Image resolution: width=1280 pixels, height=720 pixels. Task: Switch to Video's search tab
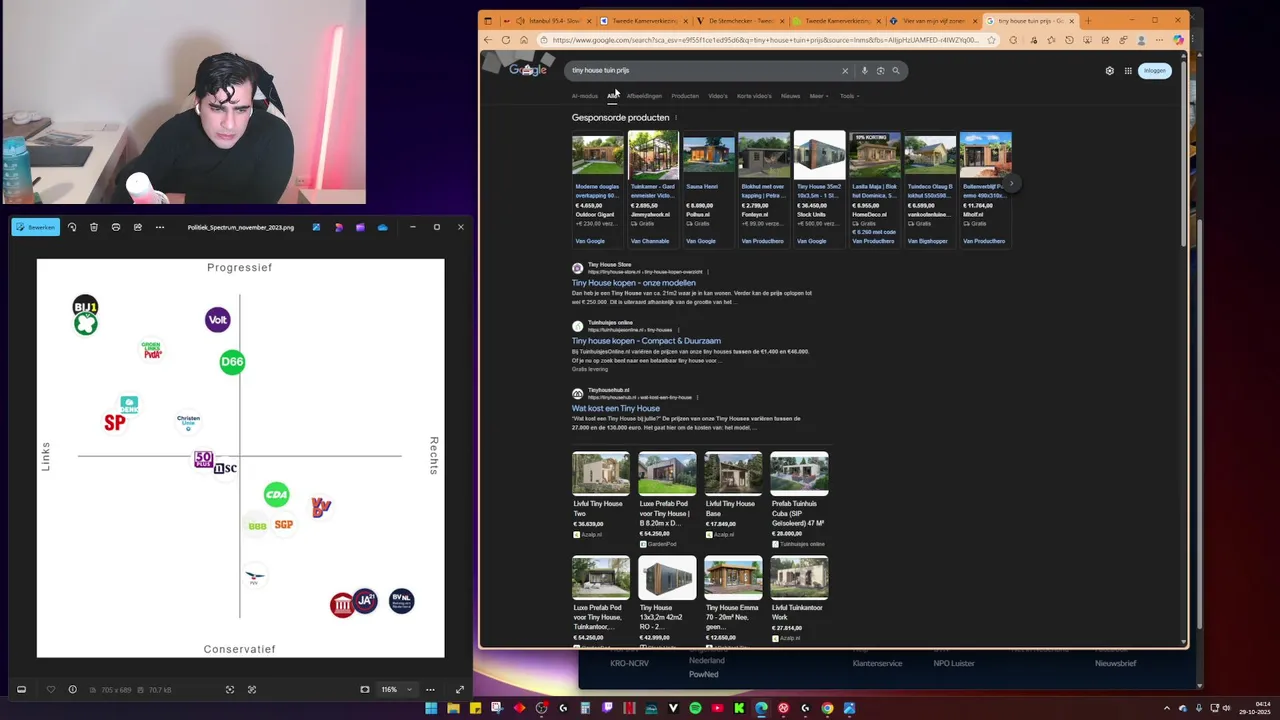point(718,96)
